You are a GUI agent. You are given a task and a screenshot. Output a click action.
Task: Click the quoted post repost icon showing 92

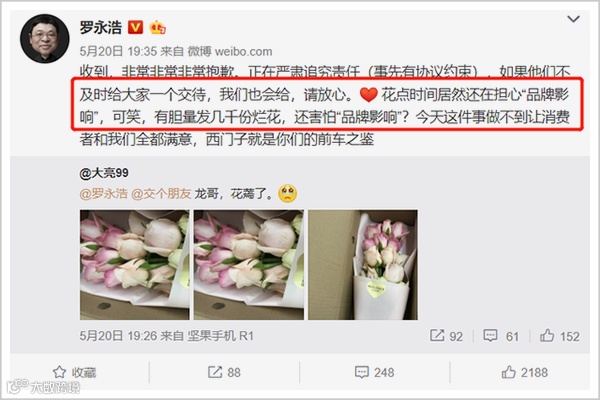446,336
